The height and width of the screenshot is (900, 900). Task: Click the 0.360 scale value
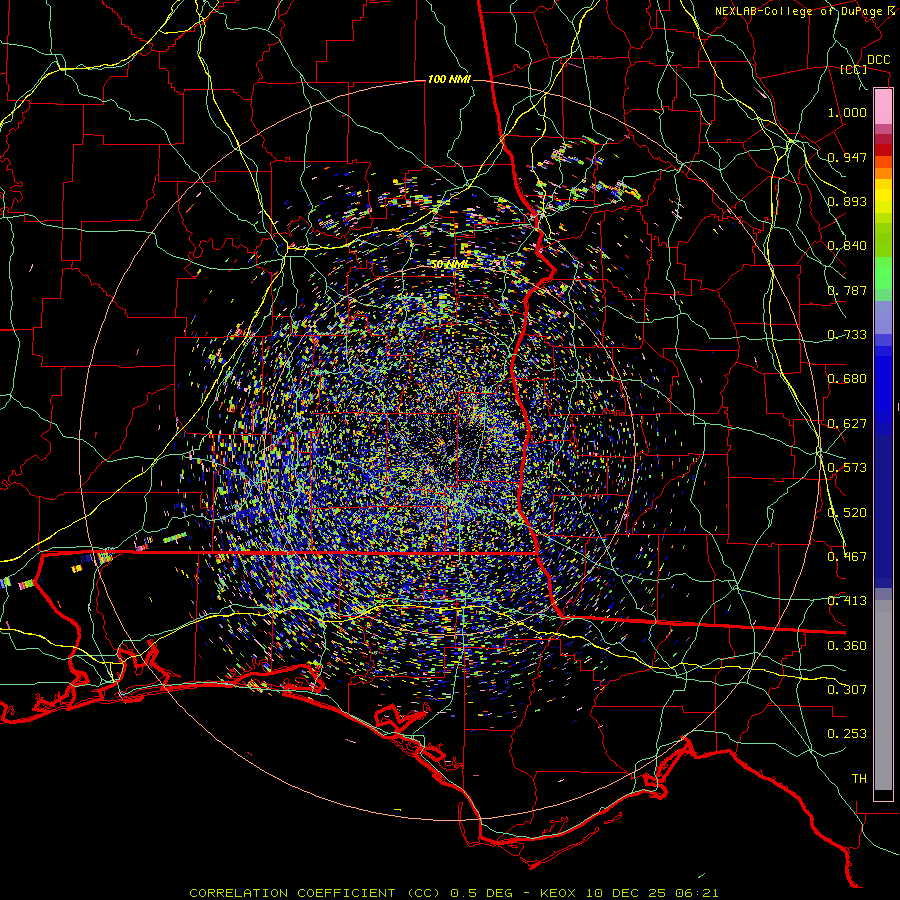point(847,646)
